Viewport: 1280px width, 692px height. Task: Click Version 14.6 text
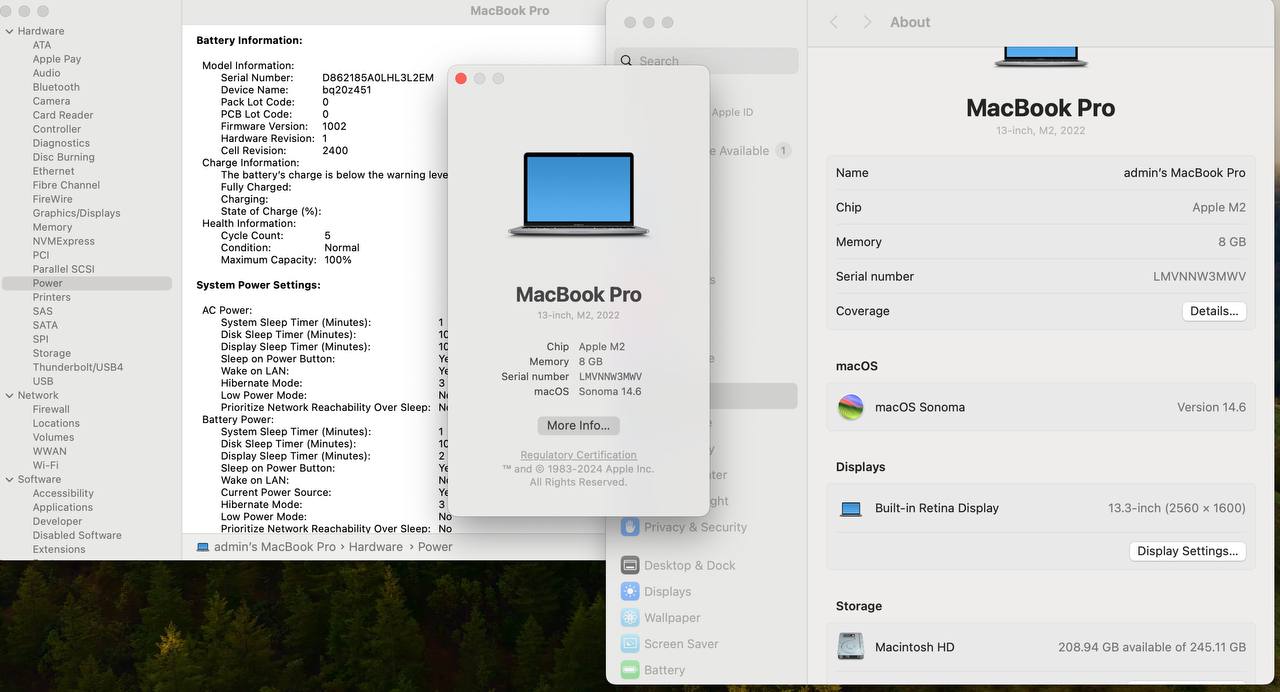click(1211, 407)
